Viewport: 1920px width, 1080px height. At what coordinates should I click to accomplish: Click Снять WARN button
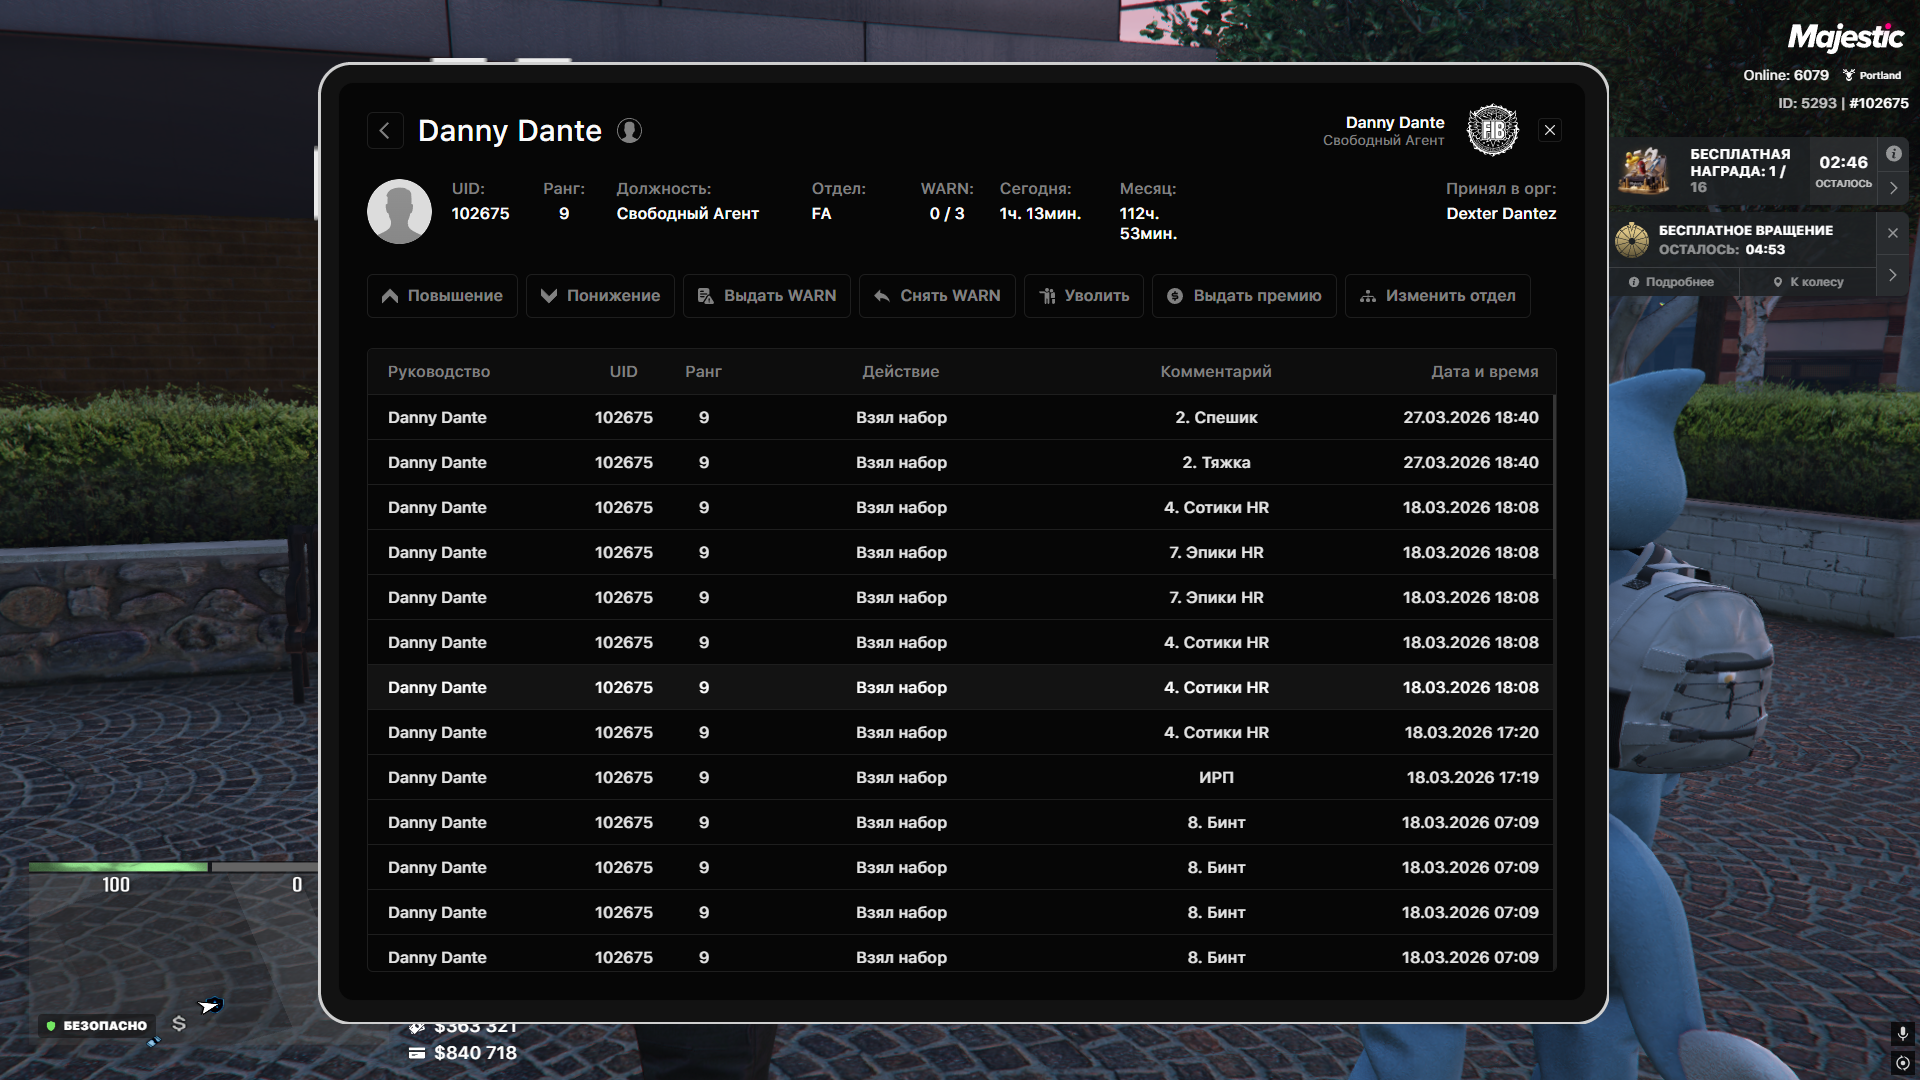click(x=937, y=296)
